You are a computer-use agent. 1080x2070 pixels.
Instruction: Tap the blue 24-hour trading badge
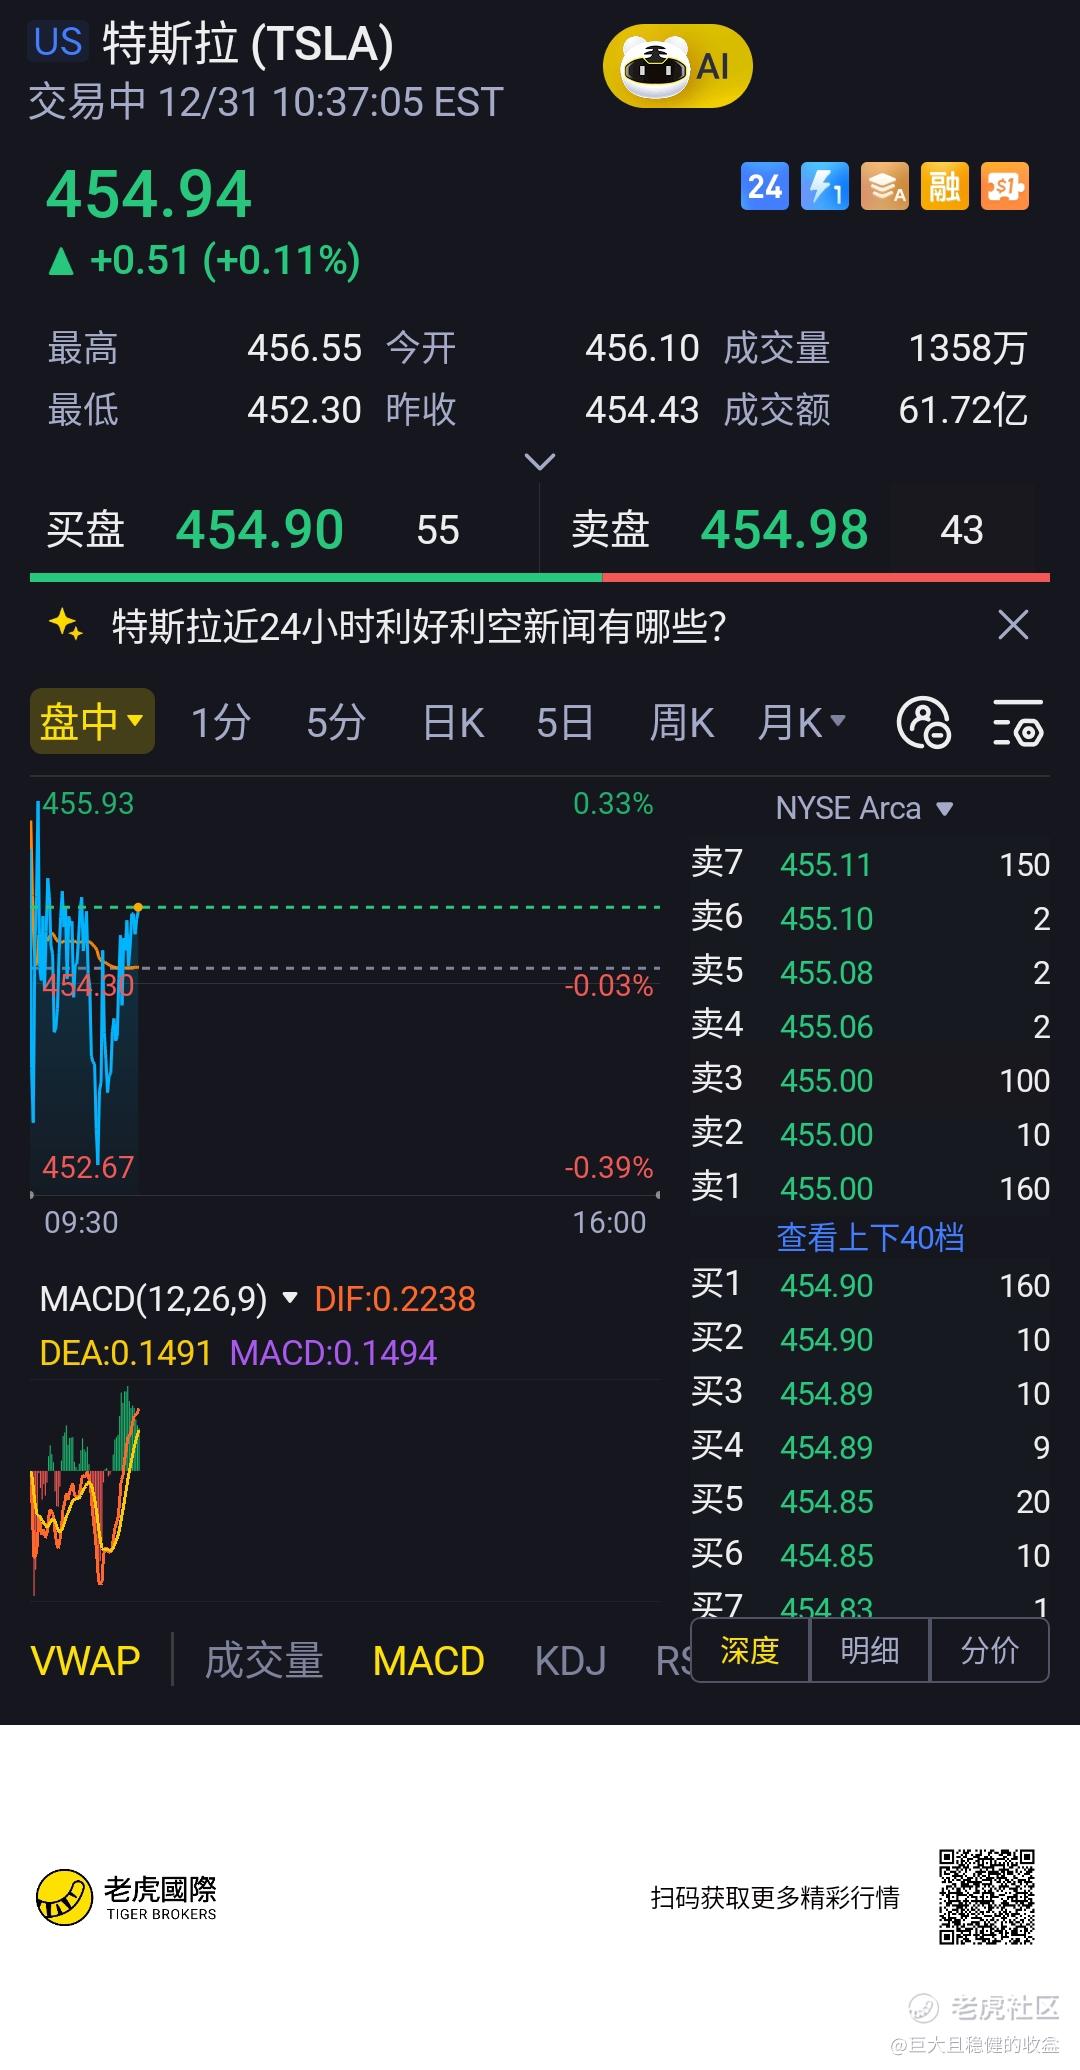(765, 186)
